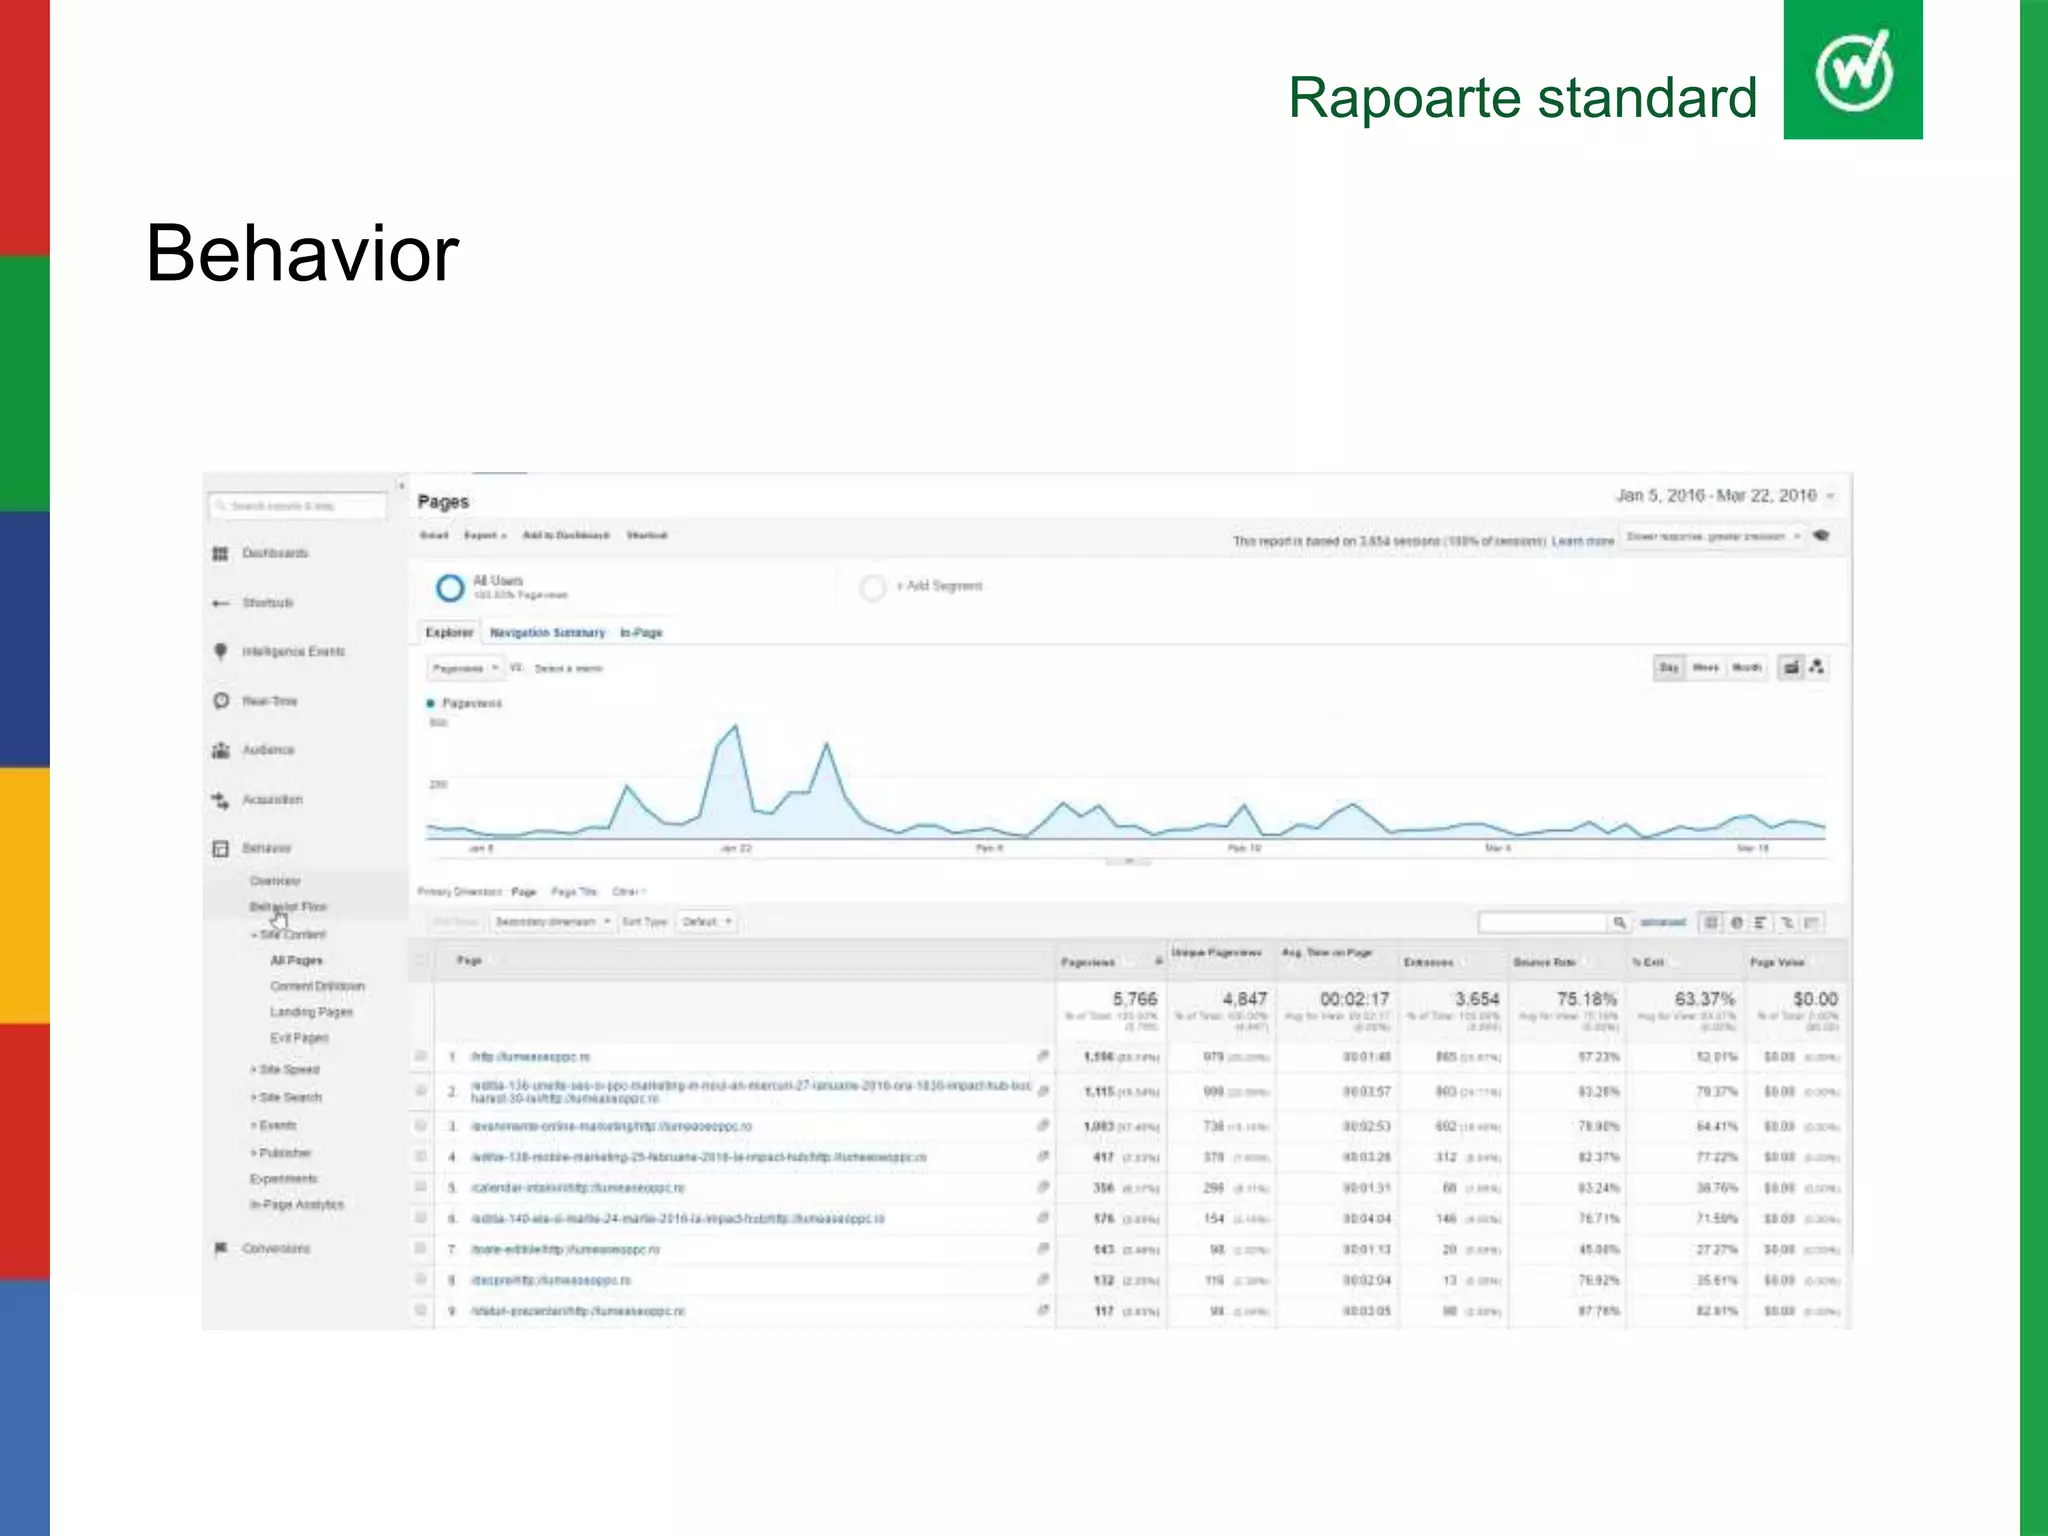This screenshot has width=2048, height=1536.
Task: Click the Email button
Action: [434, 536]
